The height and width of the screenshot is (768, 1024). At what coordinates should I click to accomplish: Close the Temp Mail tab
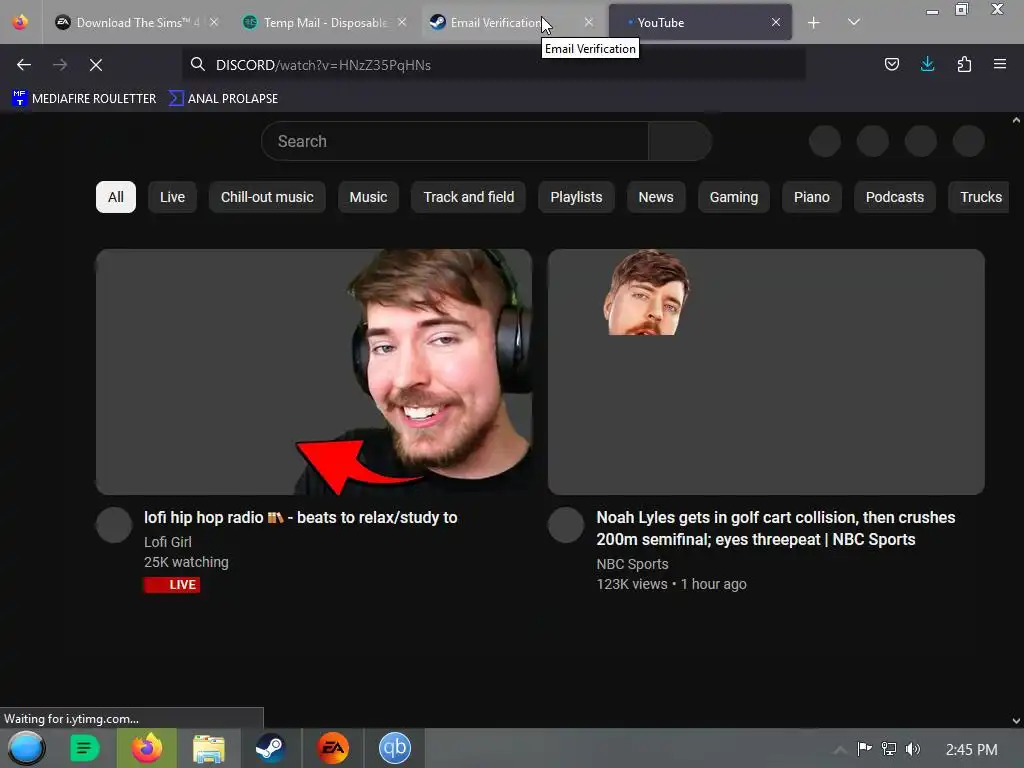pos(402,22)
